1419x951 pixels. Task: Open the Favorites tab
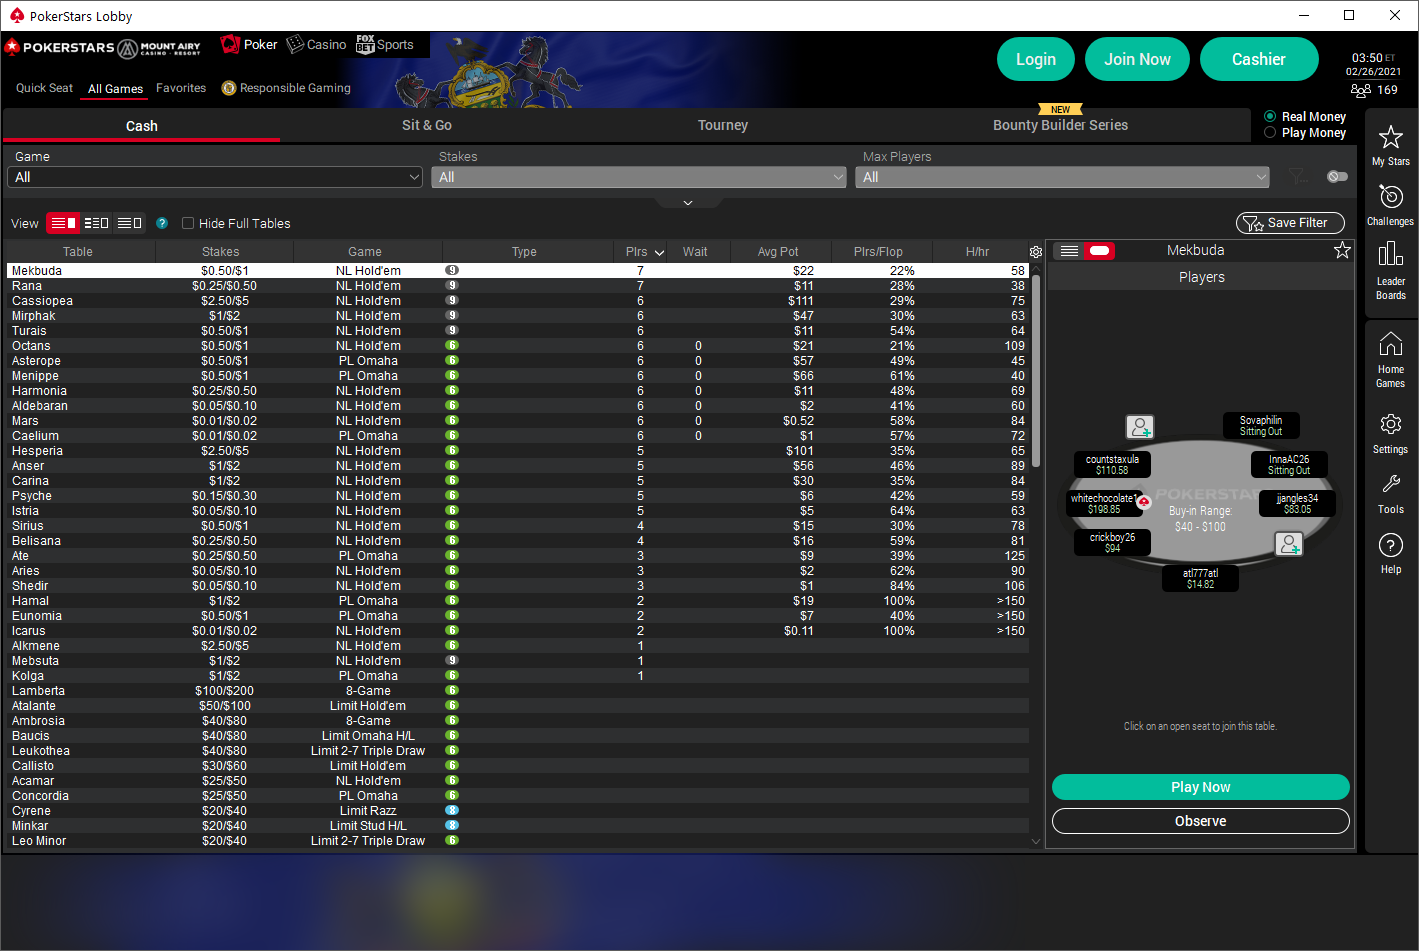pyautogui.click(x=181, y=88)
